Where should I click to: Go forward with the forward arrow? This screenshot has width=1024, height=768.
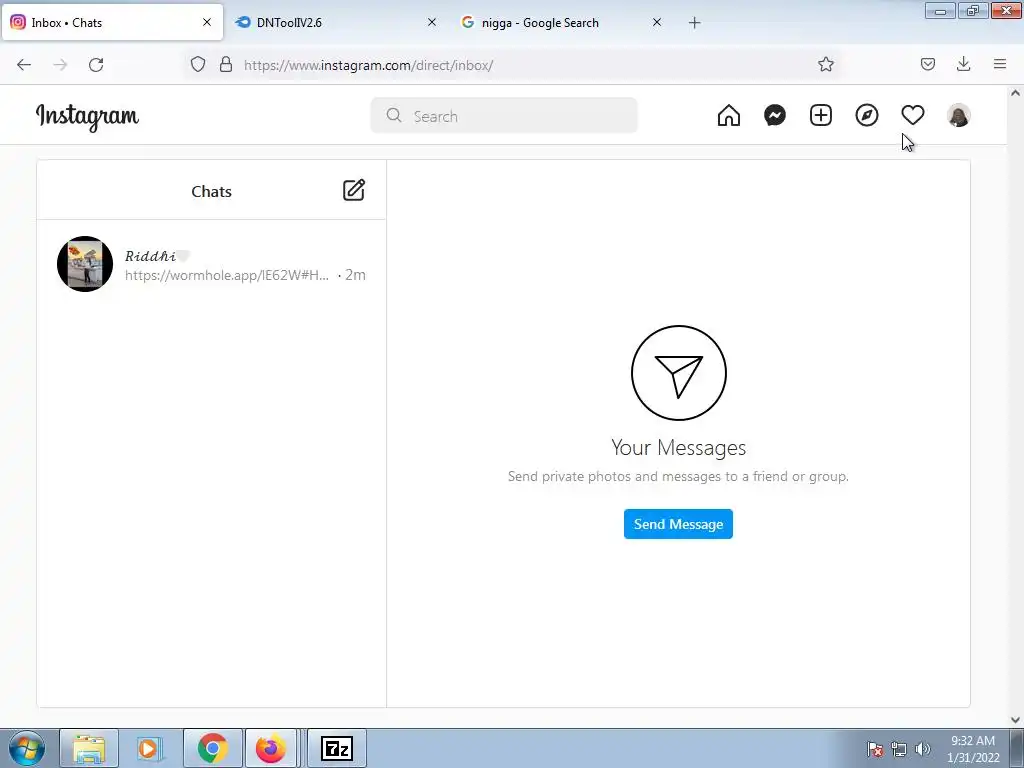pyautogui.click(x=60, y=65)
